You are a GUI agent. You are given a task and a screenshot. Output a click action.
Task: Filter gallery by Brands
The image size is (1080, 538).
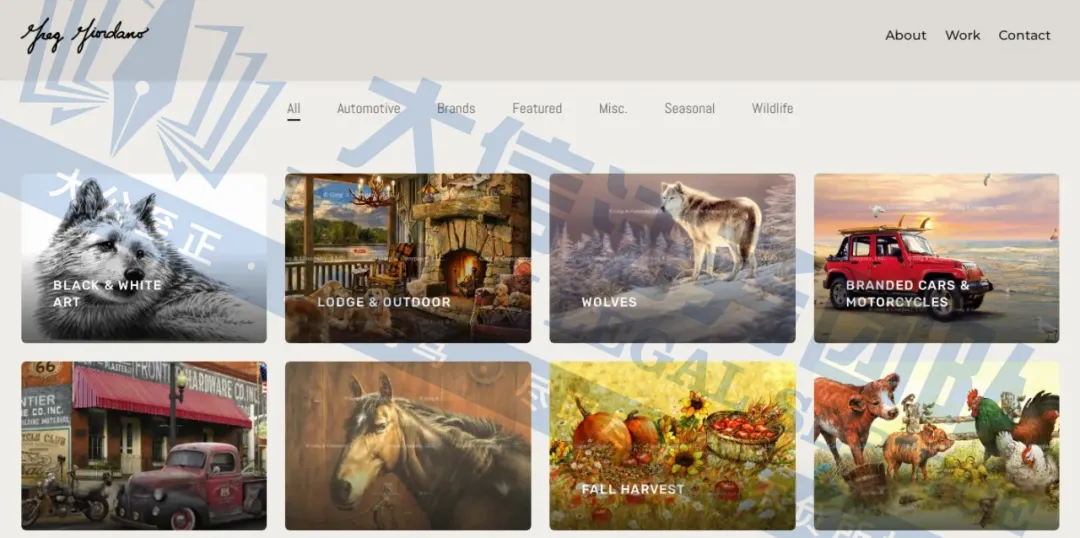tap(456, 108)
